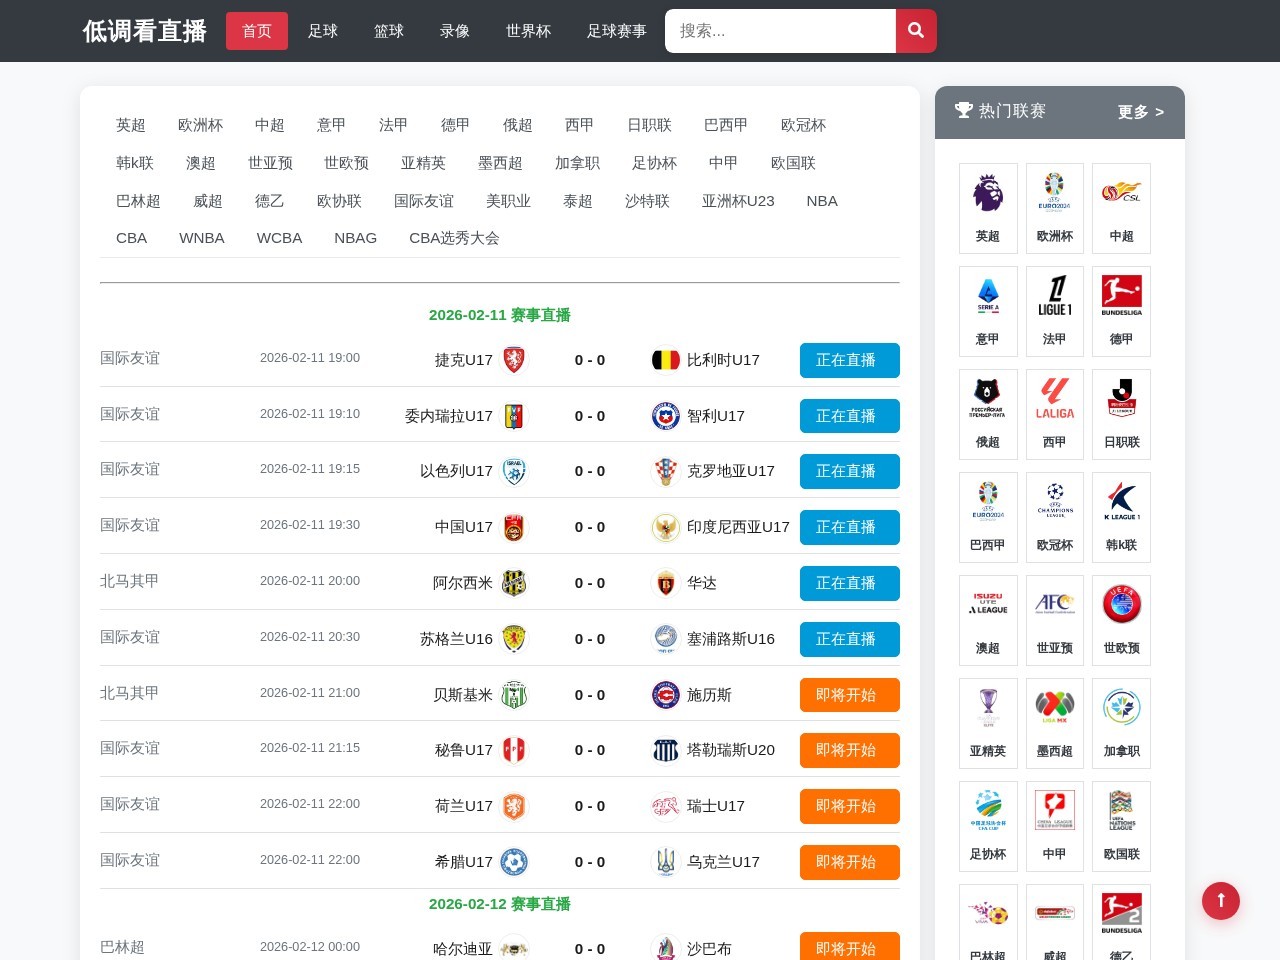Switch to the 足球 nav tab
The image size is (1280, 960).
click(x=323, y=31)
